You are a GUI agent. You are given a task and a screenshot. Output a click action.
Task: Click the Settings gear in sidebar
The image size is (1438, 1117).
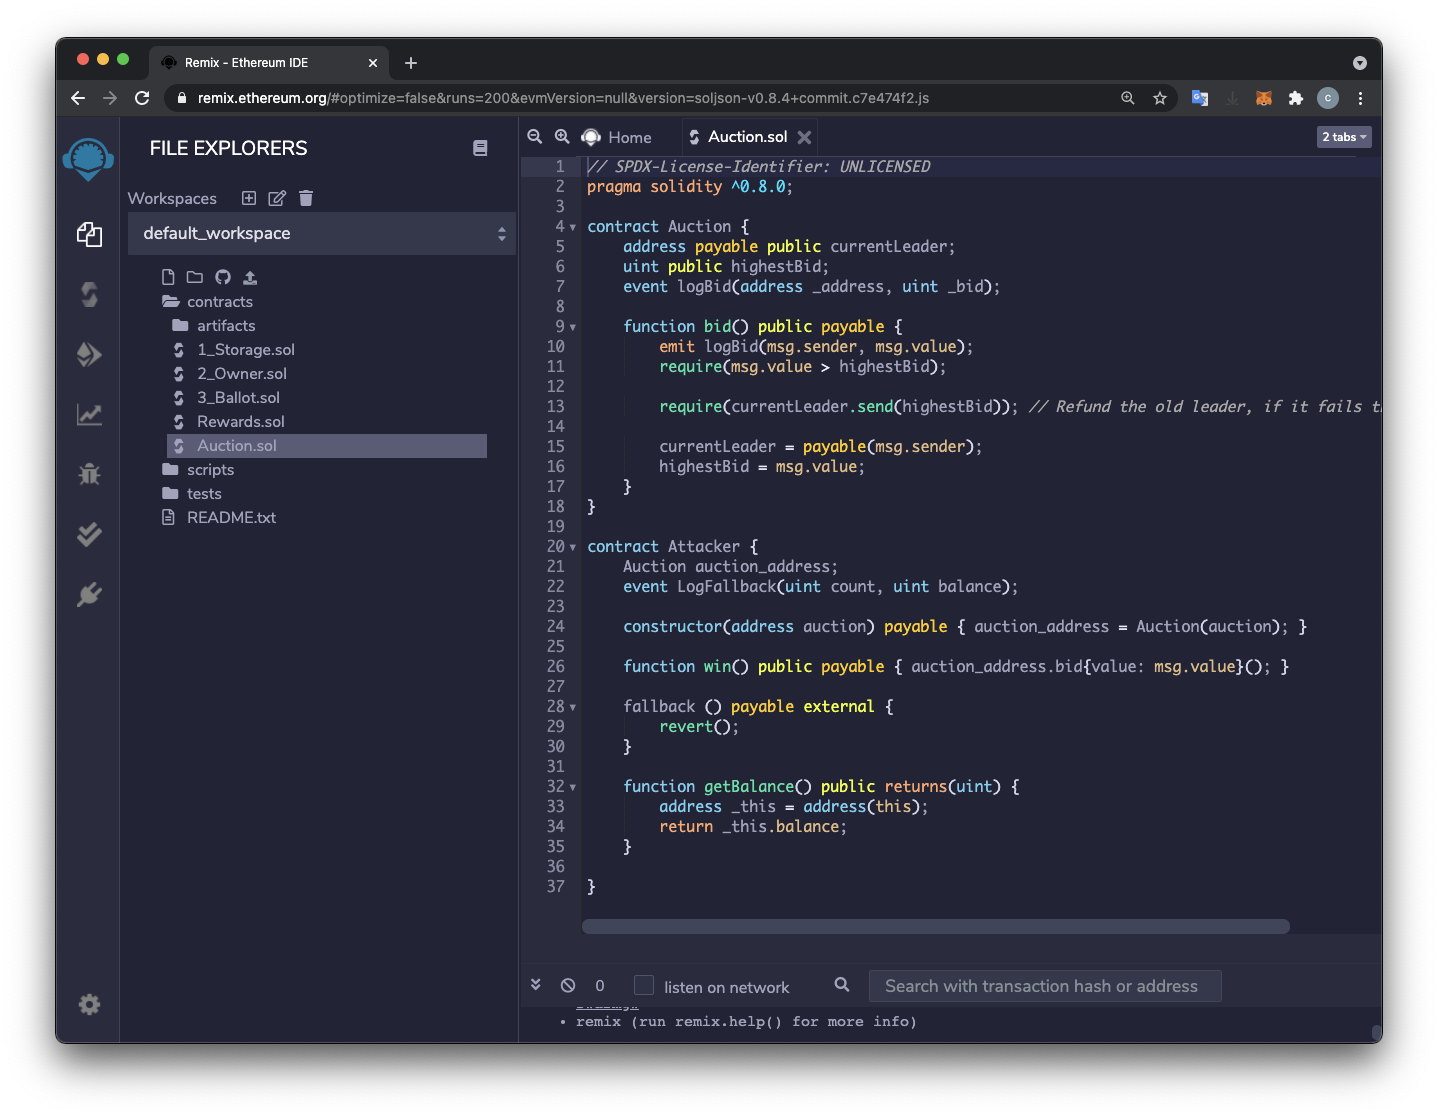click(x=89, y=1004)
